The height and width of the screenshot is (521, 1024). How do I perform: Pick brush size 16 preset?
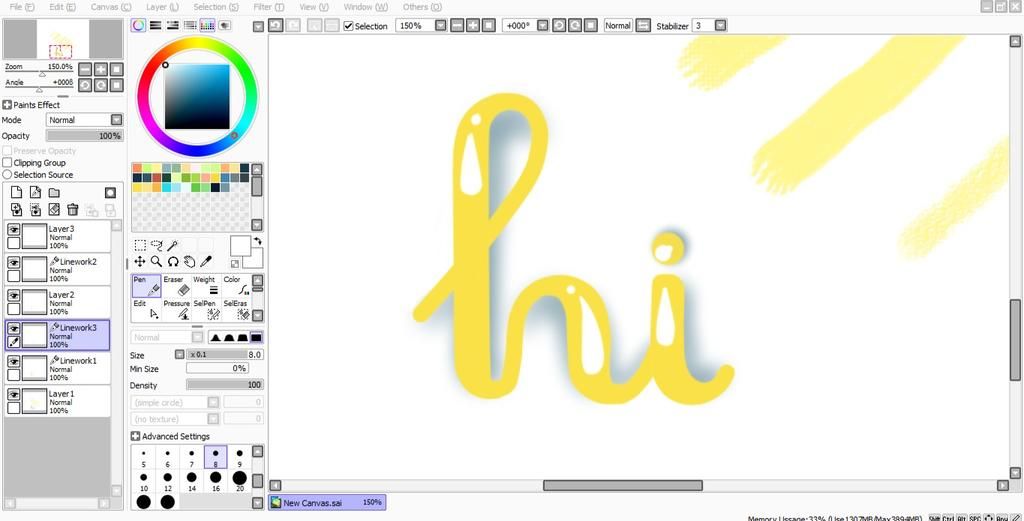[216, 481]
